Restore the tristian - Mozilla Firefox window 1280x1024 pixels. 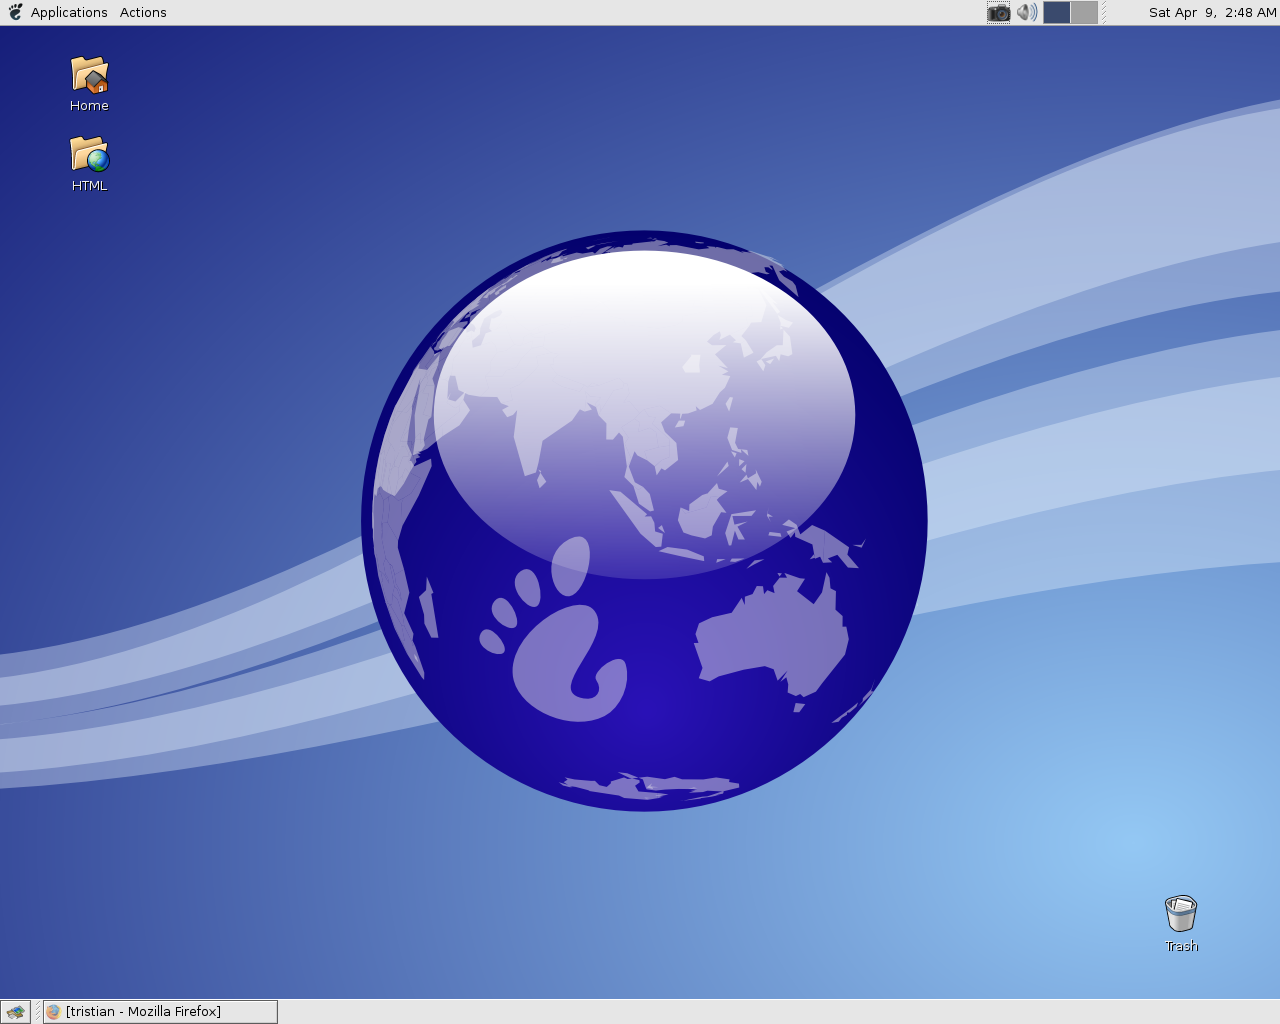160,1012
